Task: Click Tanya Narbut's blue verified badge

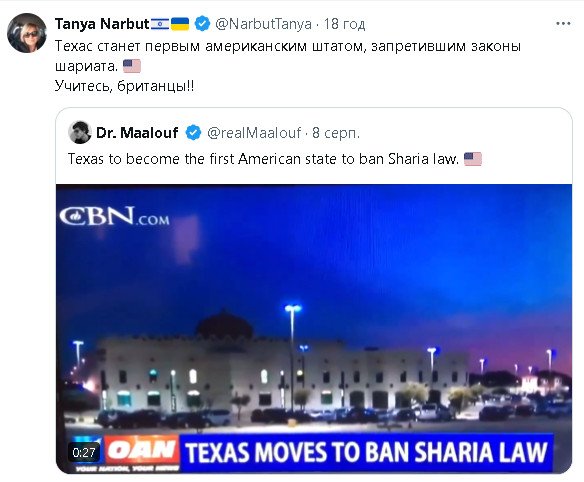Action: click(202, 24)
